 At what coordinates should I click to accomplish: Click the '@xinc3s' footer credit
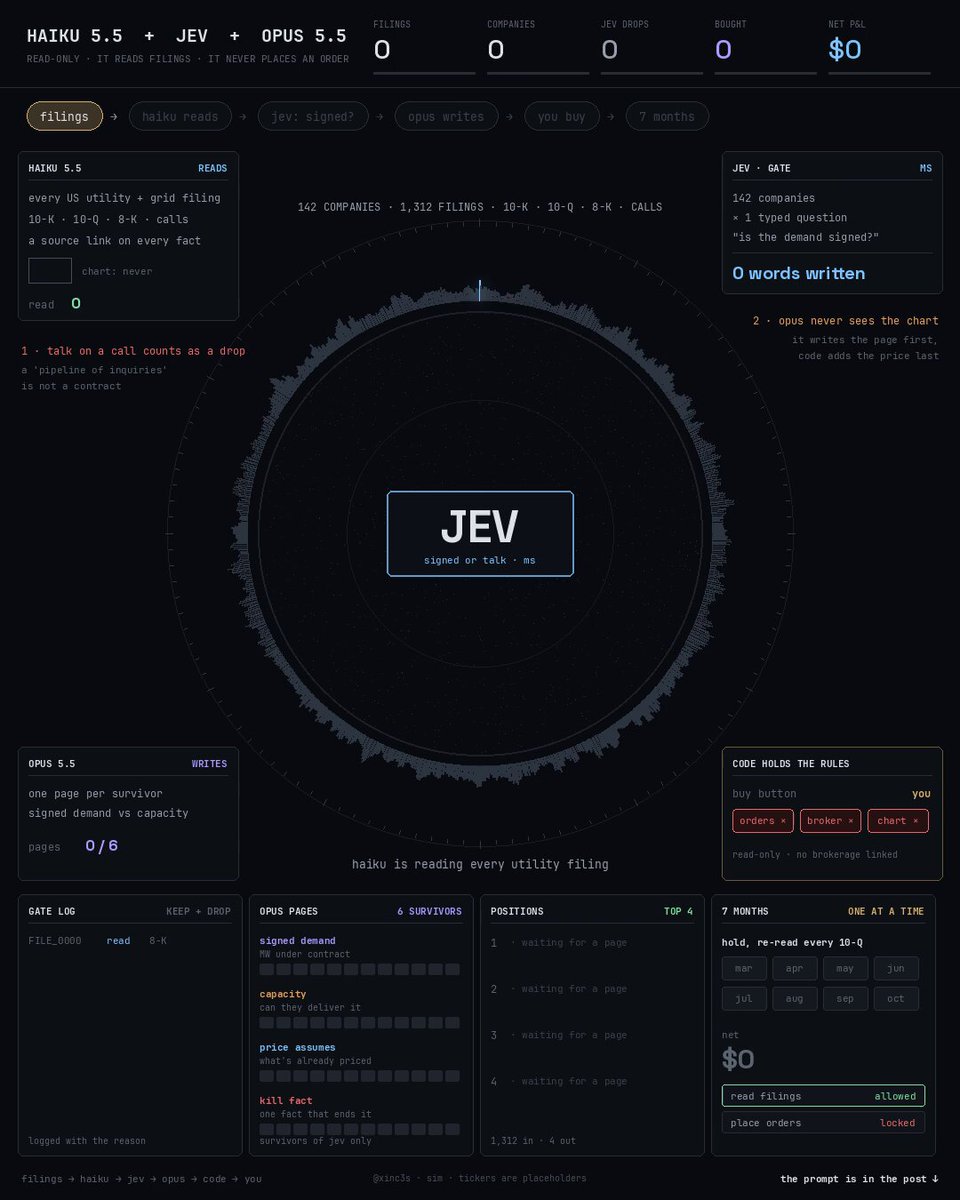[388, 1179]
